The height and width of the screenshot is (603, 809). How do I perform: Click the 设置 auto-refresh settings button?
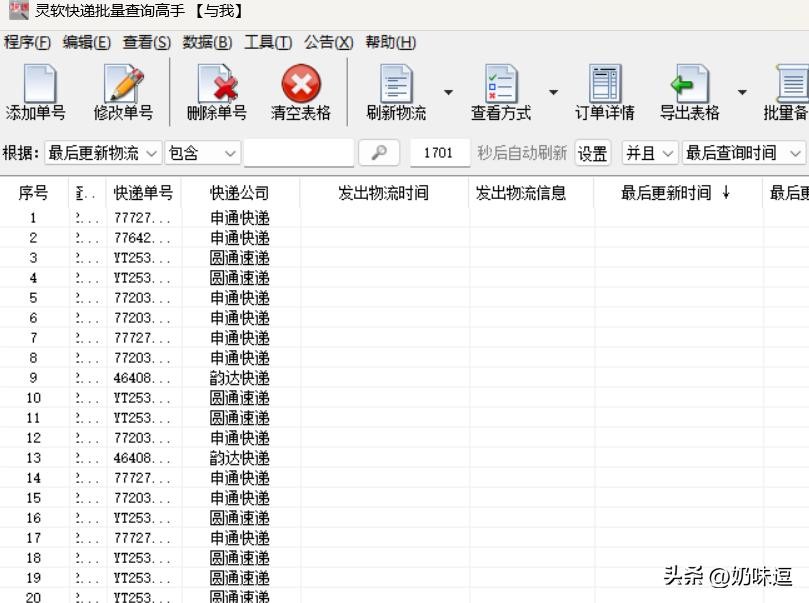coord(592,153)
